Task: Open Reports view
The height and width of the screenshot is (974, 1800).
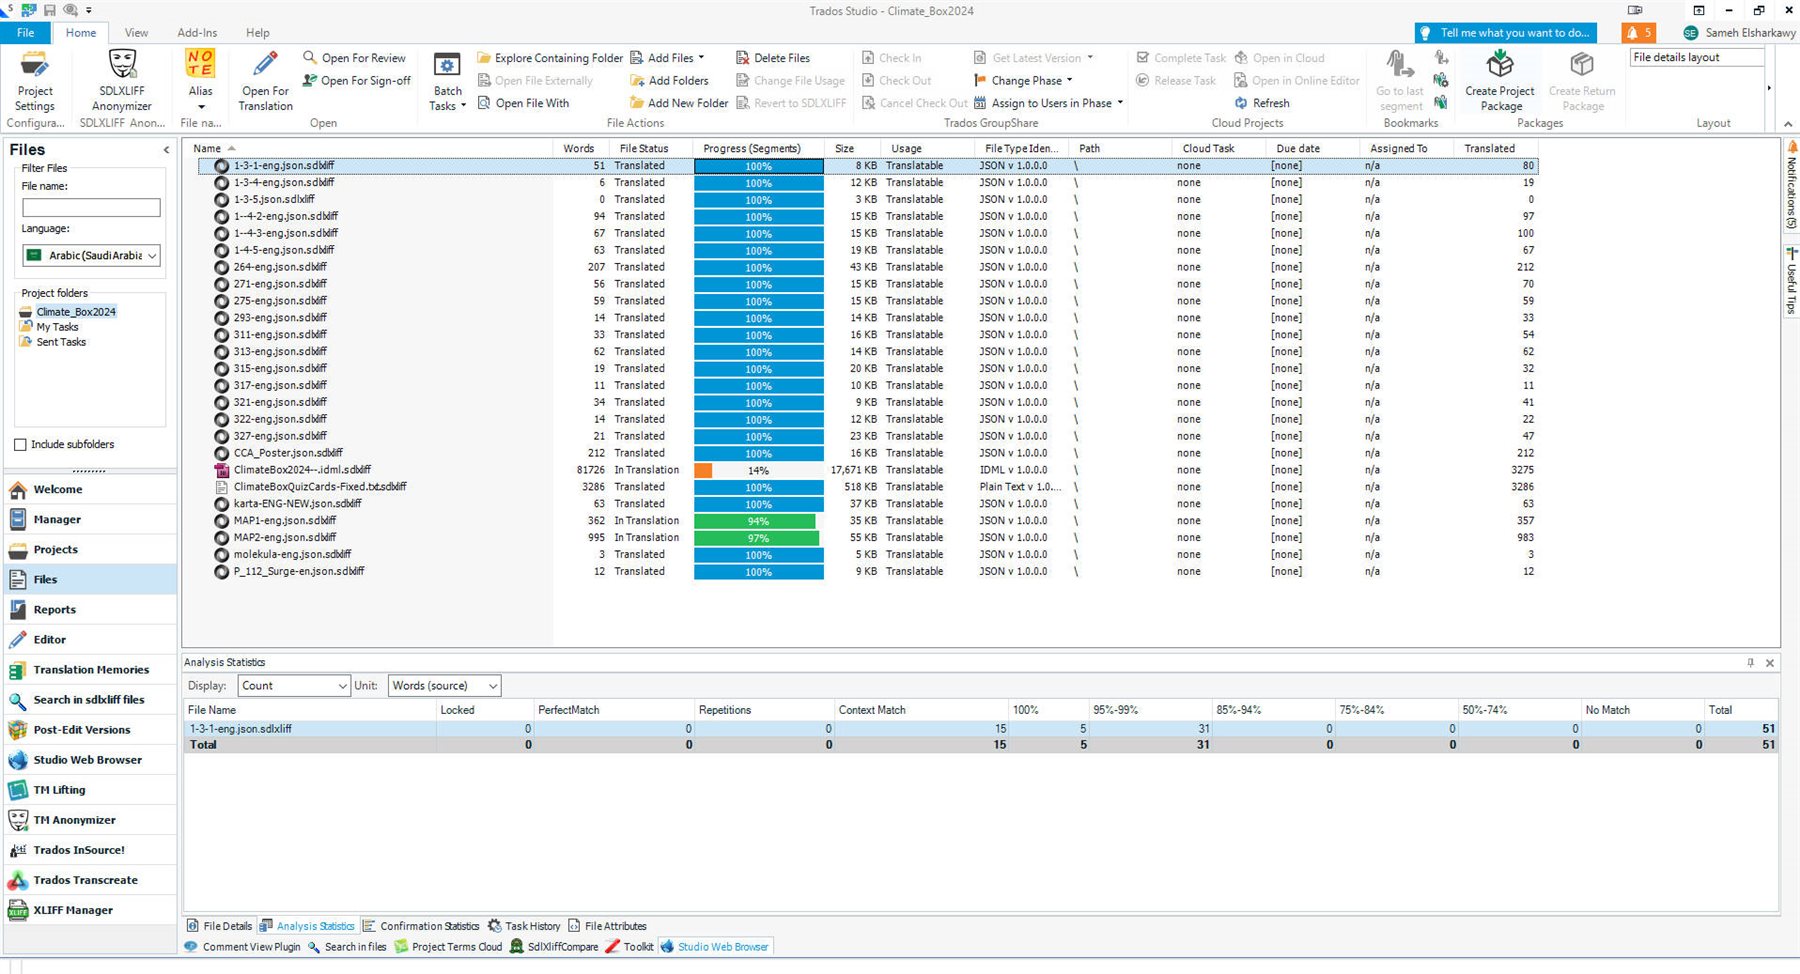Action: (90, 610)
